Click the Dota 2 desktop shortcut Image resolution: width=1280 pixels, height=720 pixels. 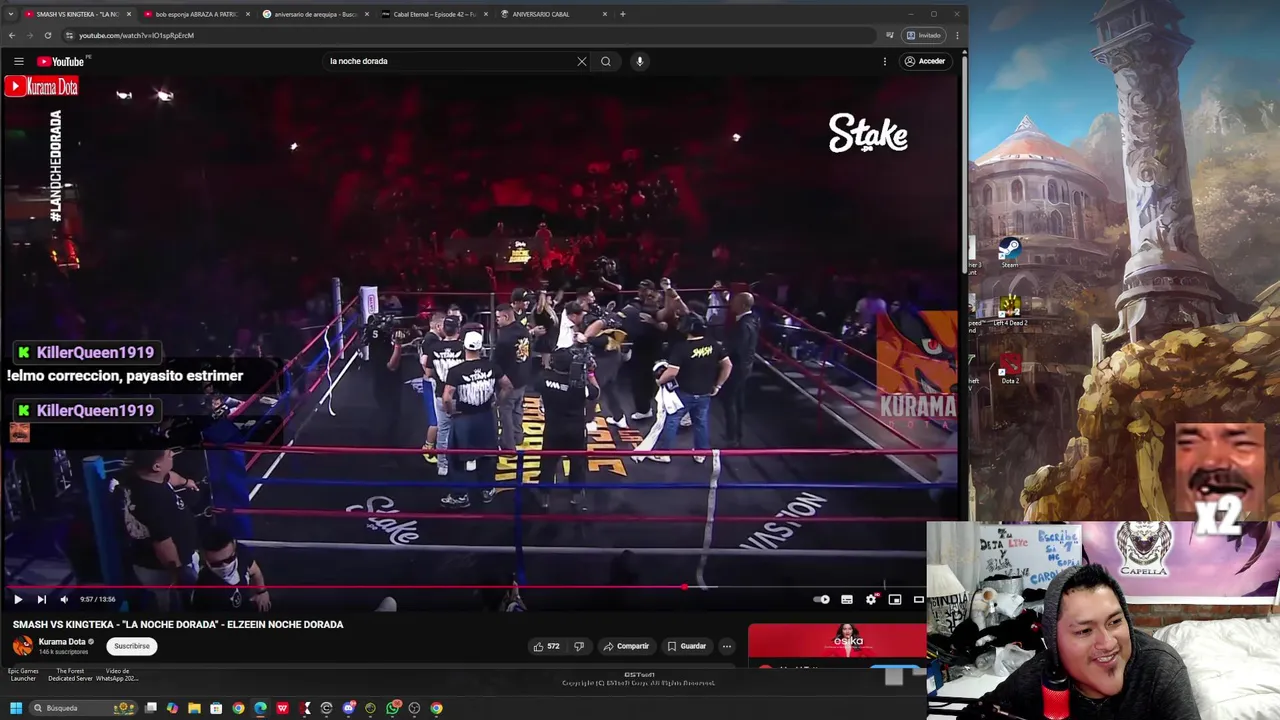1010,368
